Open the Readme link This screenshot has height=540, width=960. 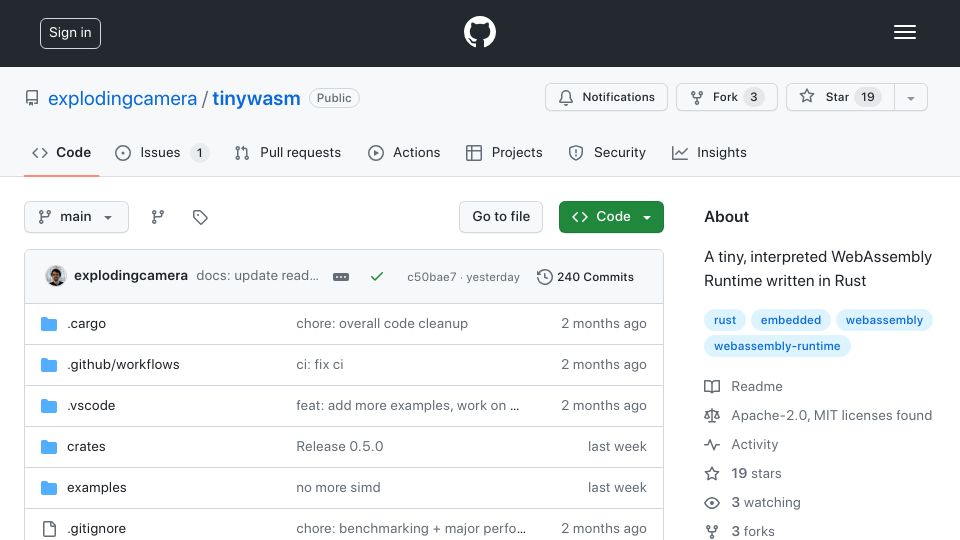click(757, 386)
